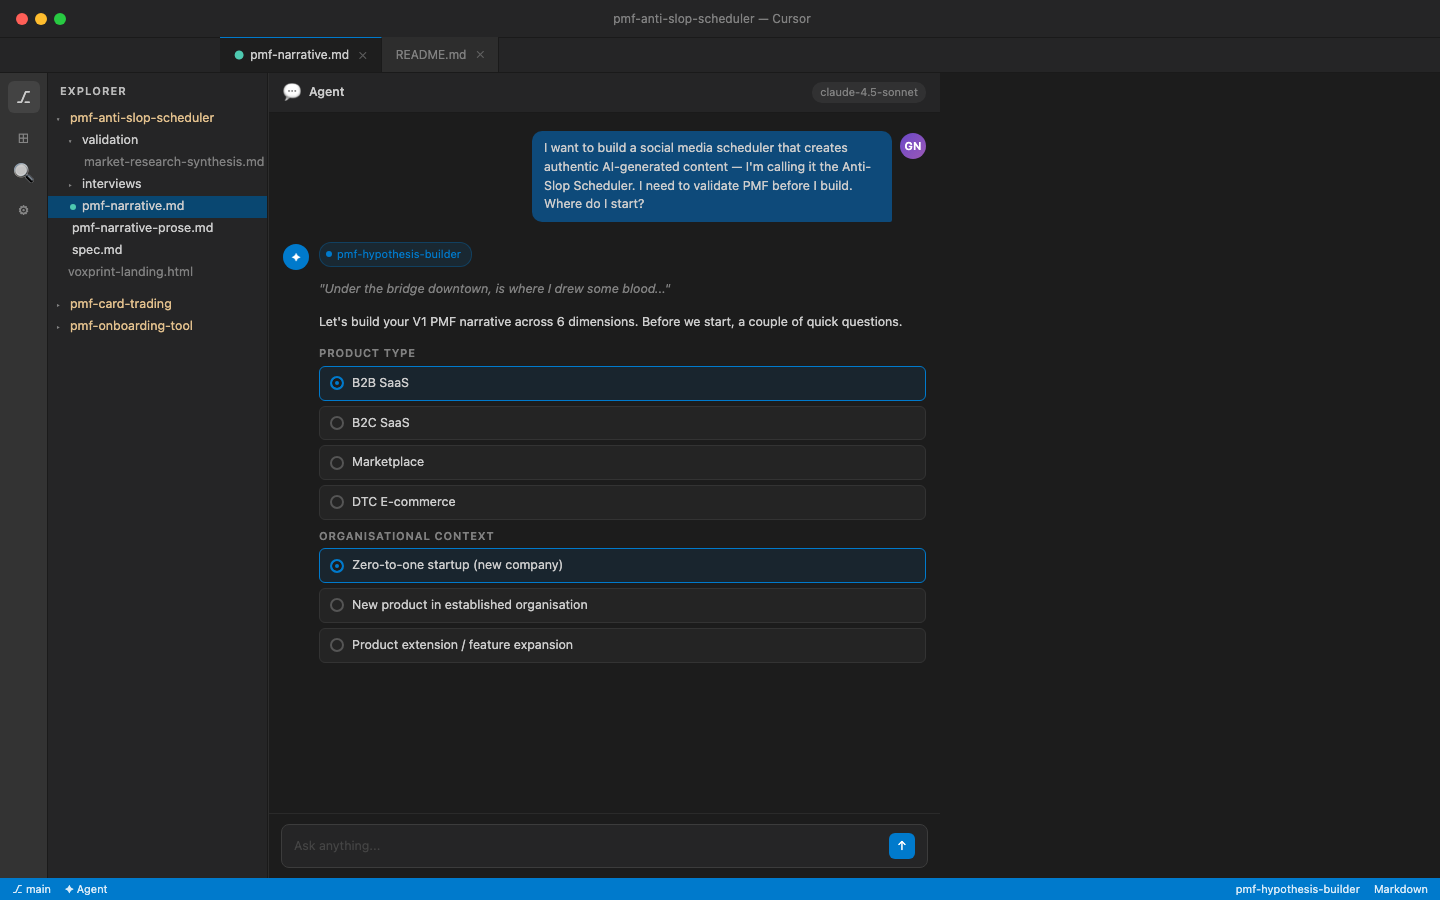Image resolution: width=1440 pixels, height=900 pixels.
Task: Click the EXPLORER panel header
Action: pyautogui.click(x=93, y=91)
